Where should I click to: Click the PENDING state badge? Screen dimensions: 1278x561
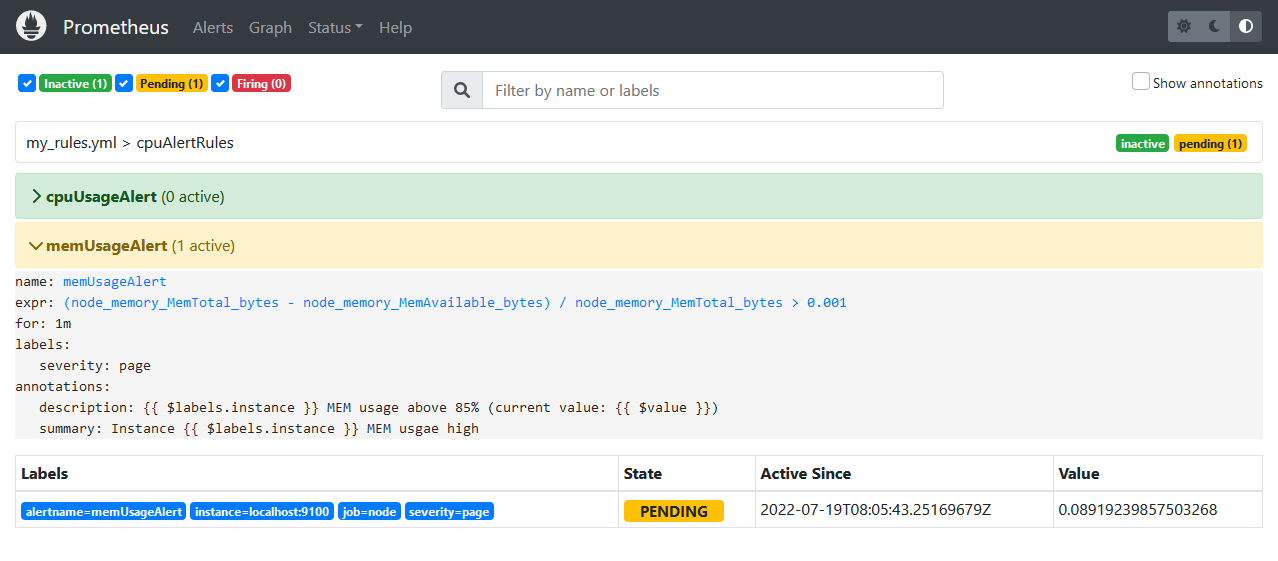[x=674, y=511]
